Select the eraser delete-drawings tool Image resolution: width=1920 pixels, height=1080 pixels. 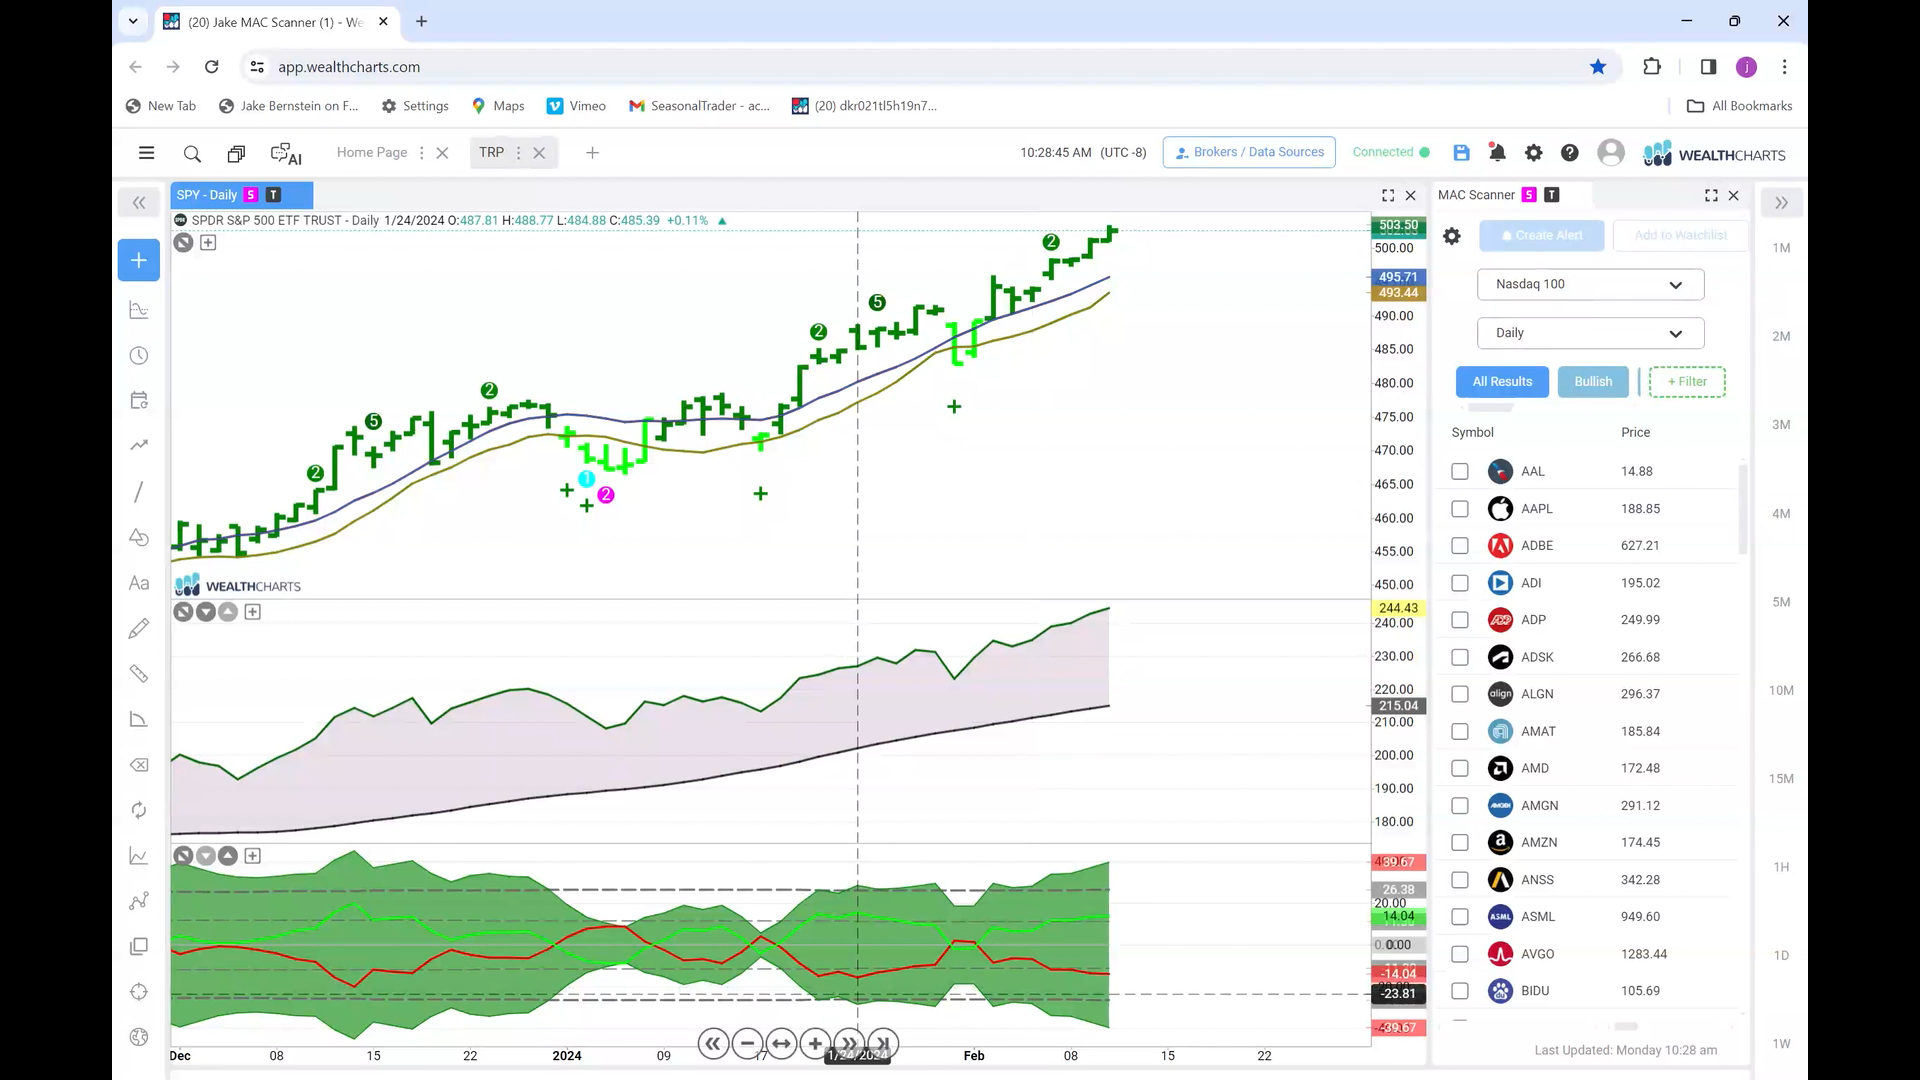pos(139,765)
